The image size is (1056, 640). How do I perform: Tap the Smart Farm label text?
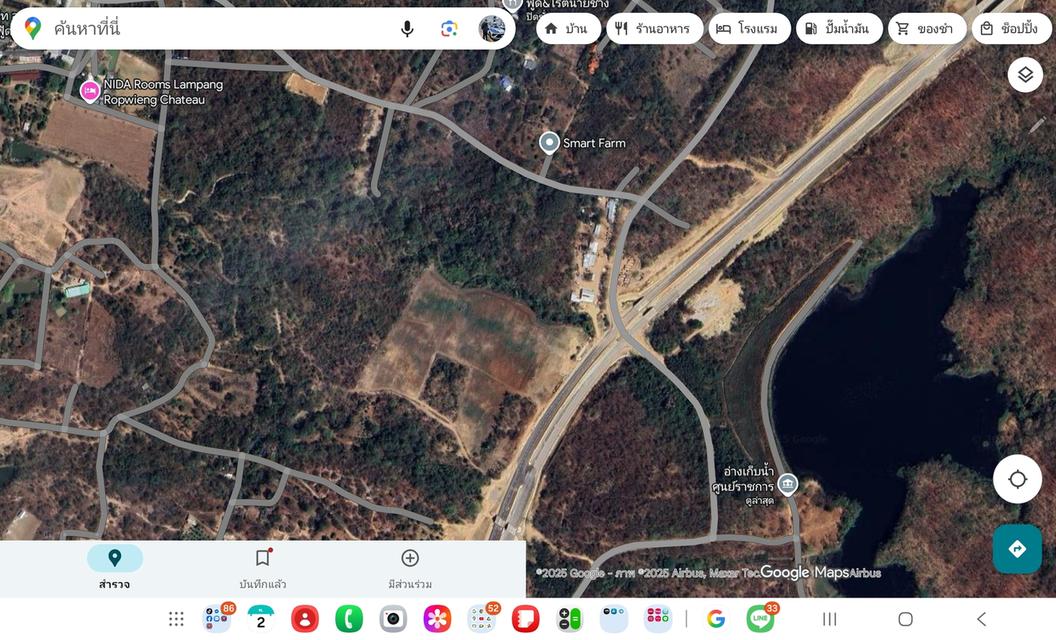(x=594, y=143)
